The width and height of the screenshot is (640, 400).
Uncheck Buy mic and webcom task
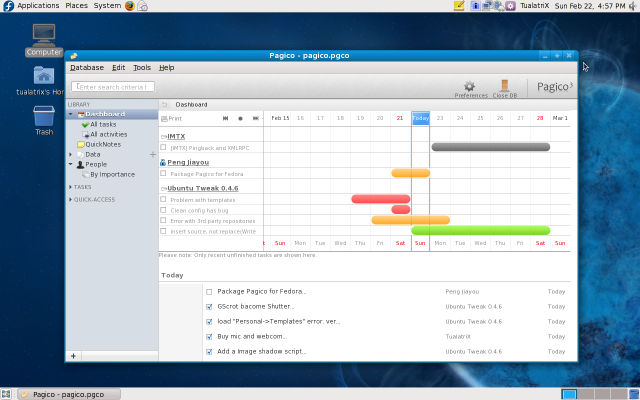pyautogui.click(x=209, y=337)
